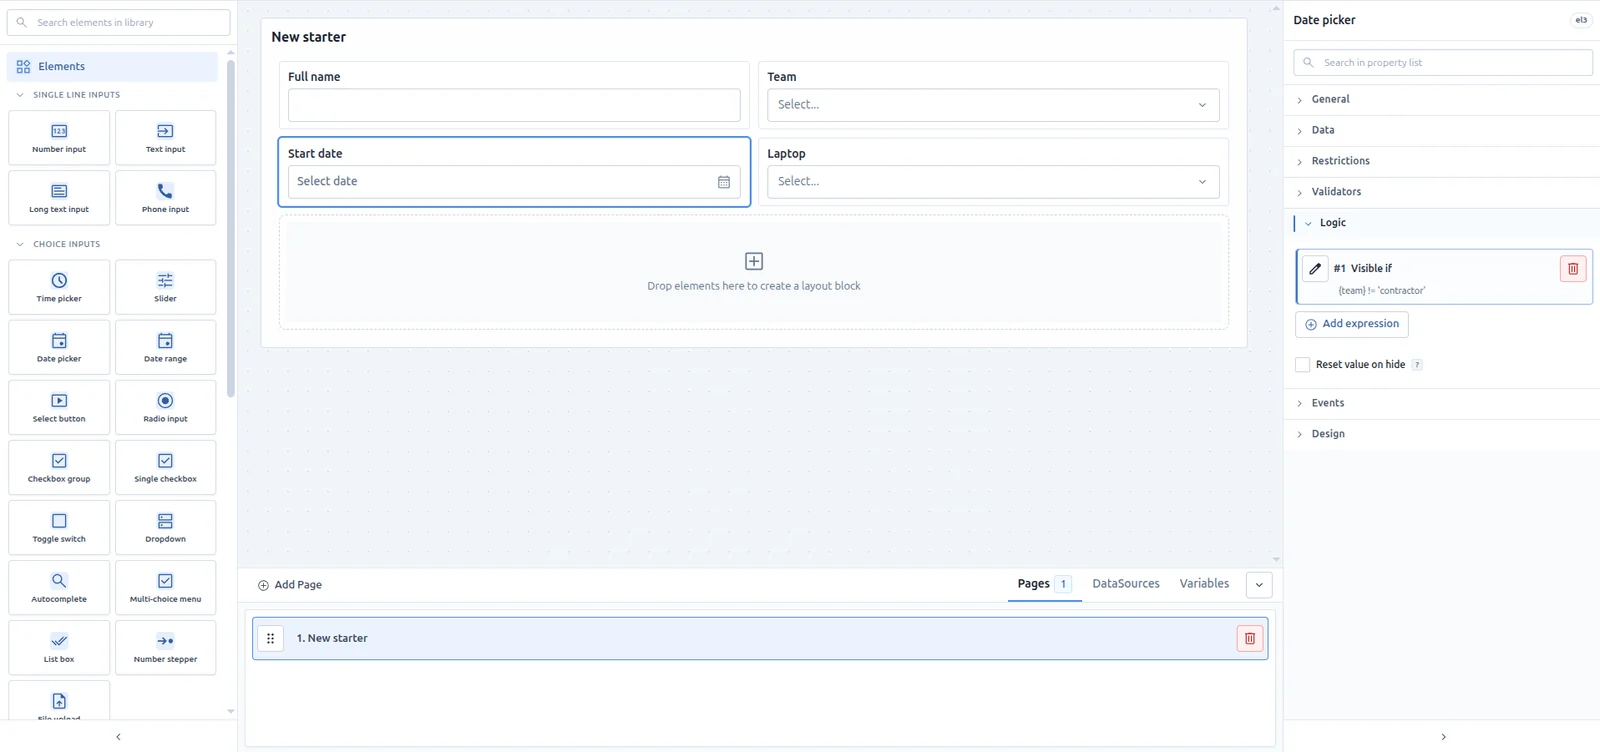The height and width of the screenshot is (752, 1600).
Task: Switch to the Variables tab
Action: [1204, 584]
